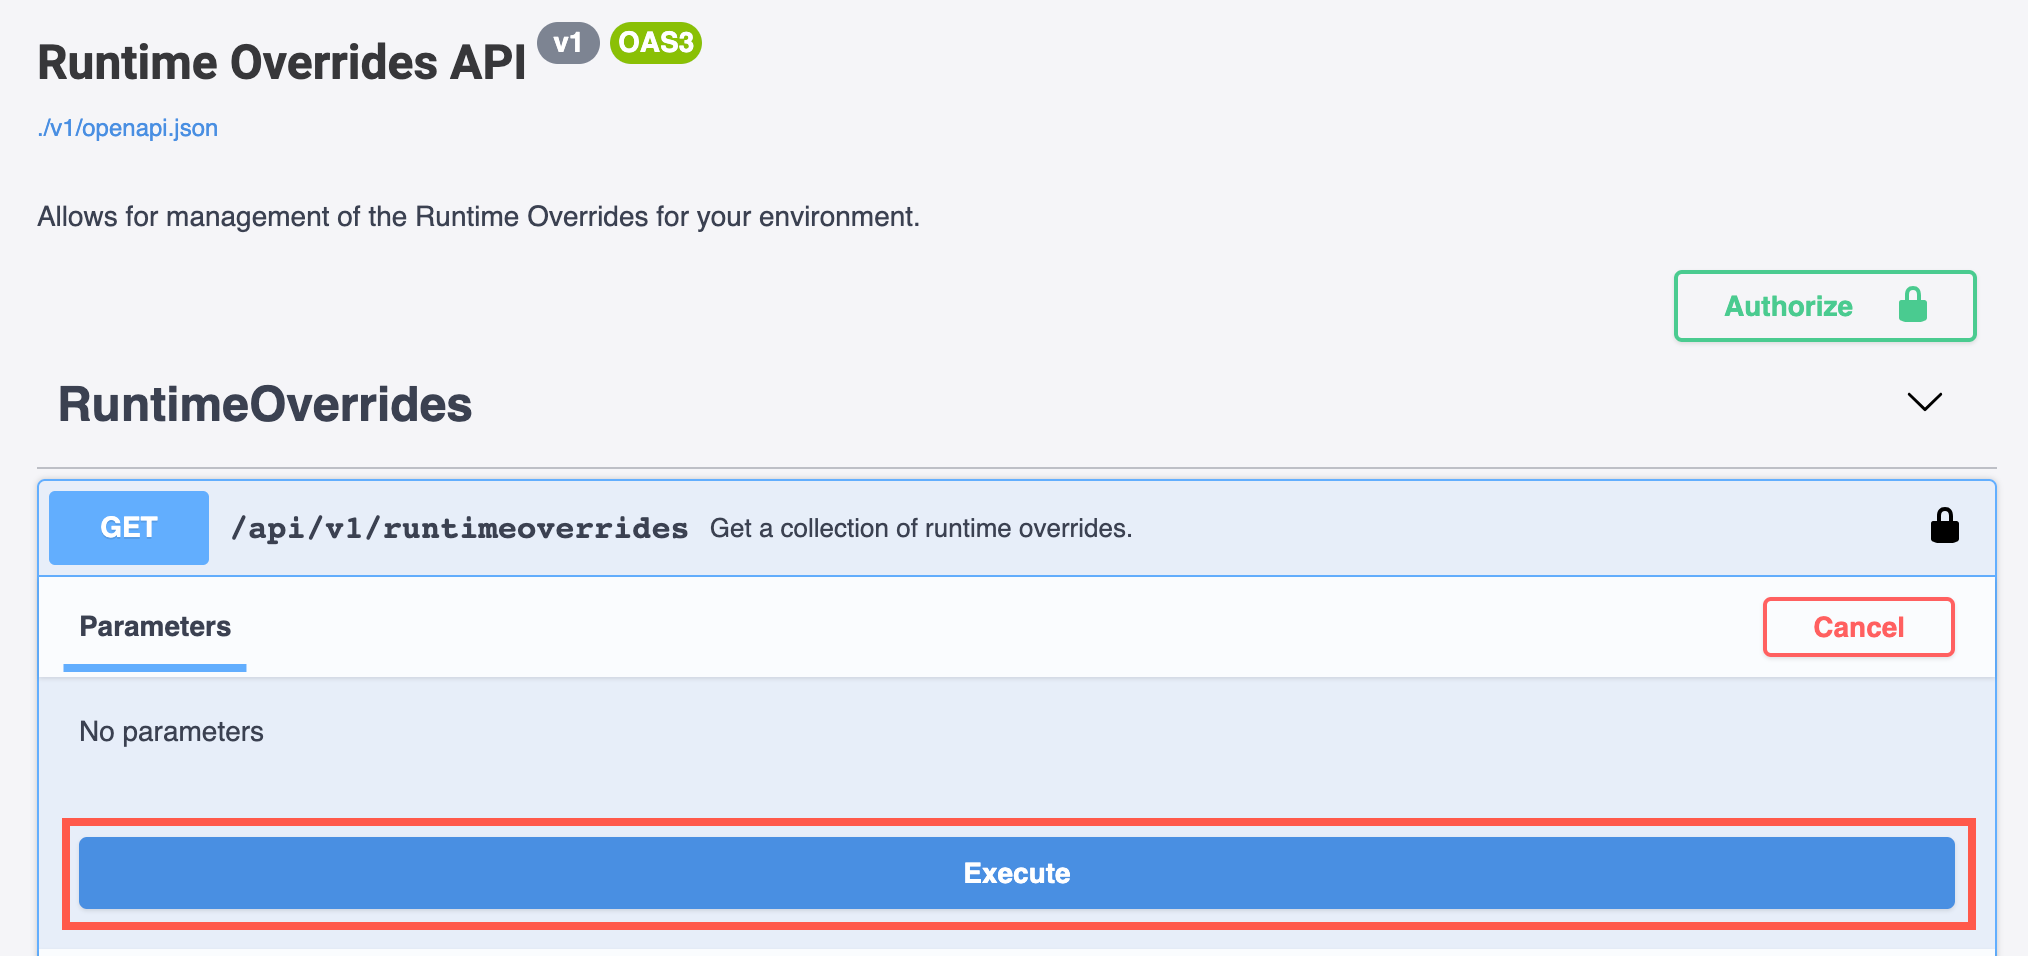Run the request with Execute
Screen dimensions: 2028x956
[1016, 873]
